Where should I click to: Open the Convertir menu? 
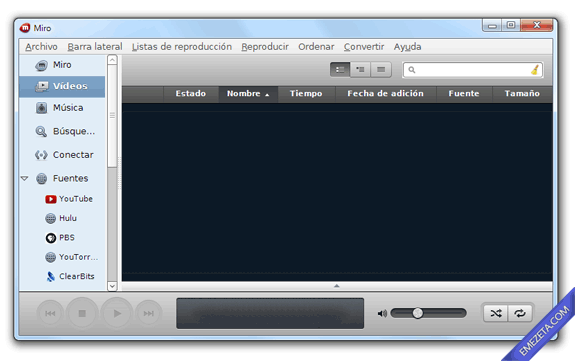click(x=364, y=47)
